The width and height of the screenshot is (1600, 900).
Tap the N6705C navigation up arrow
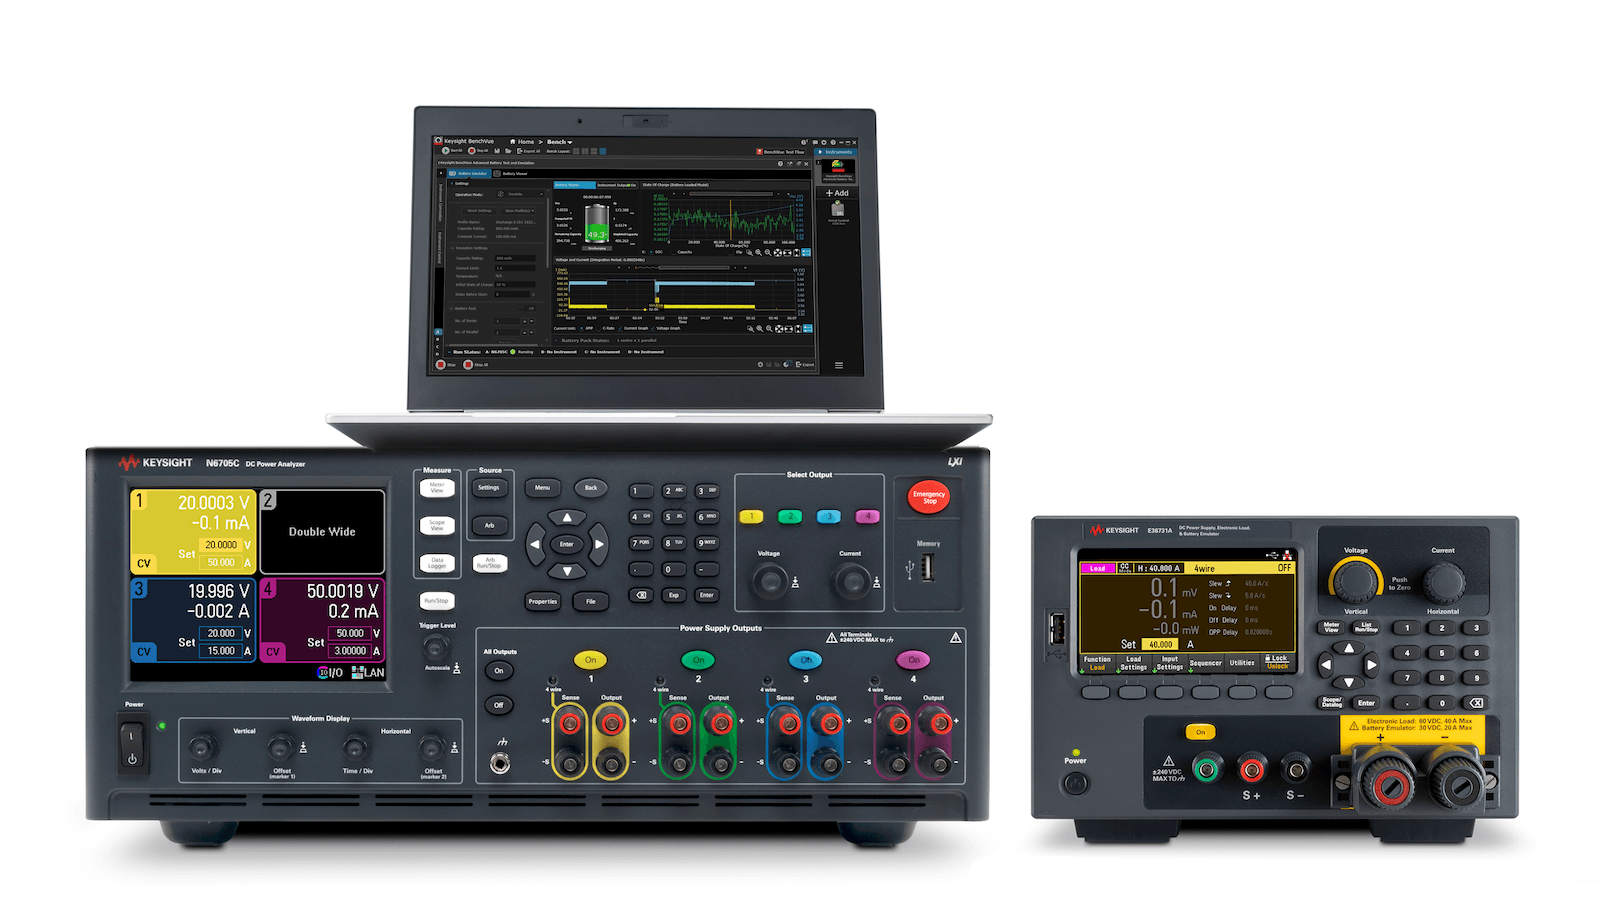point(567,518)
